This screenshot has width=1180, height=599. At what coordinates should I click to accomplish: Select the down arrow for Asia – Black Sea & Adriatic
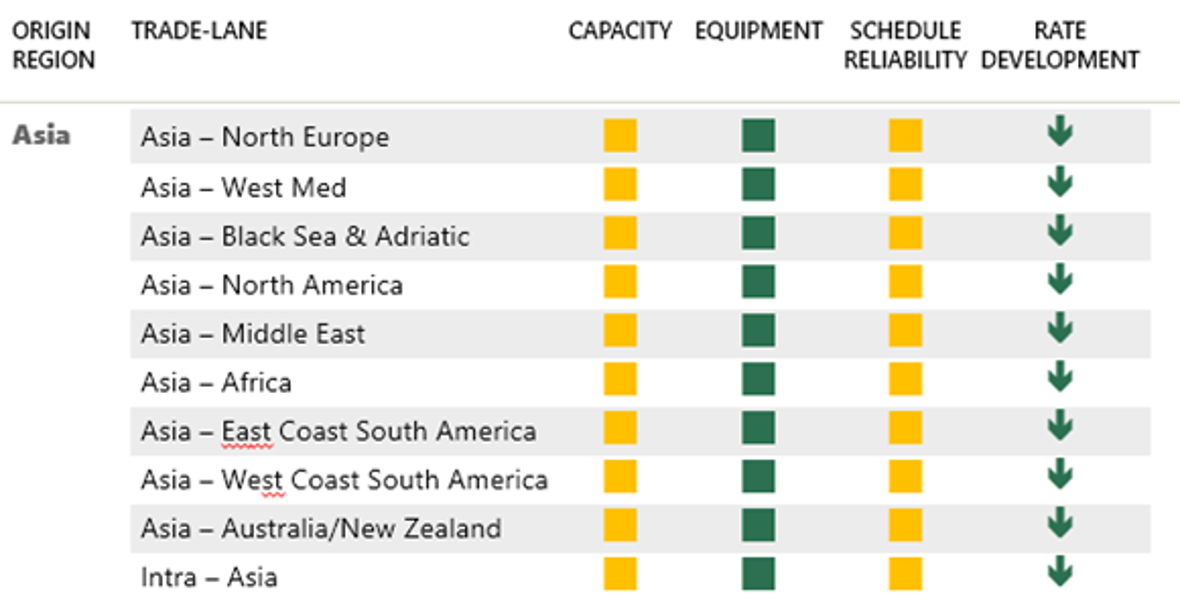point(1060,230)
